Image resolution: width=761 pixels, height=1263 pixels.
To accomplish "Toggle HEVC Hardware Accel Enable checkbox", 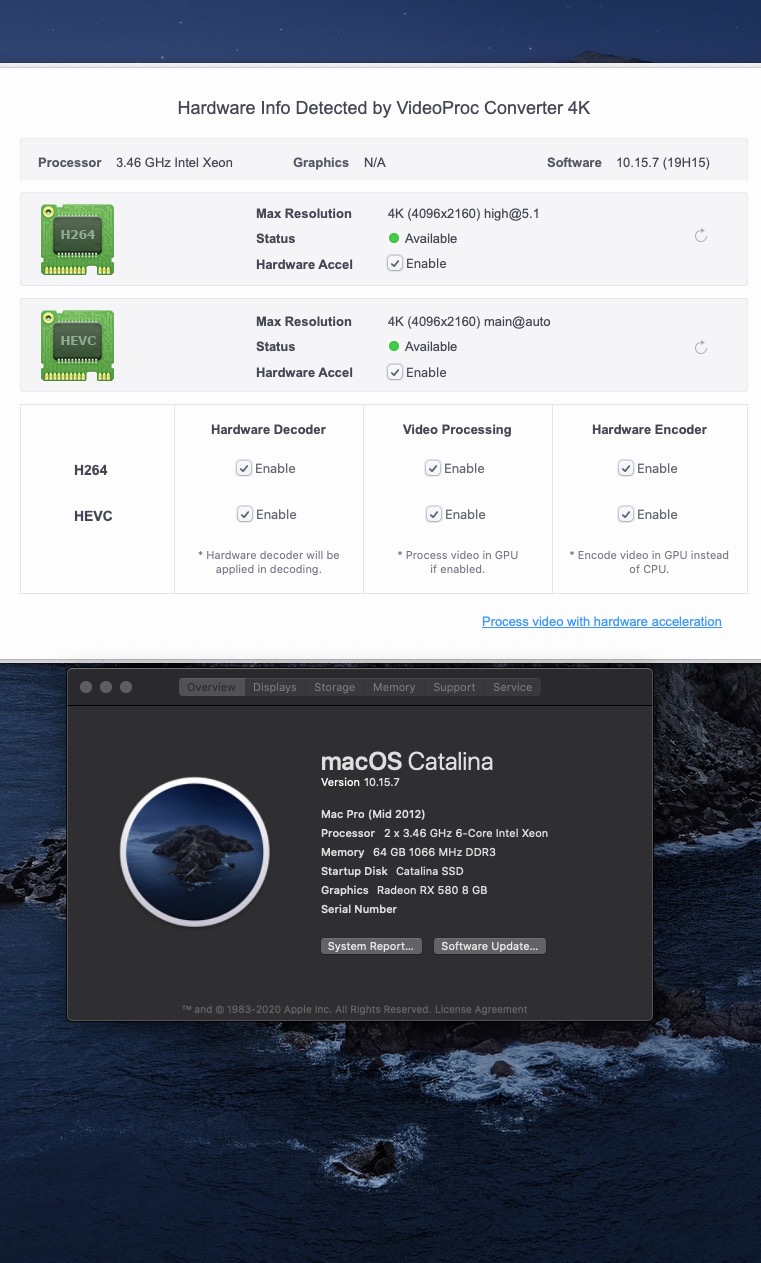I will (x=395, y=372).
